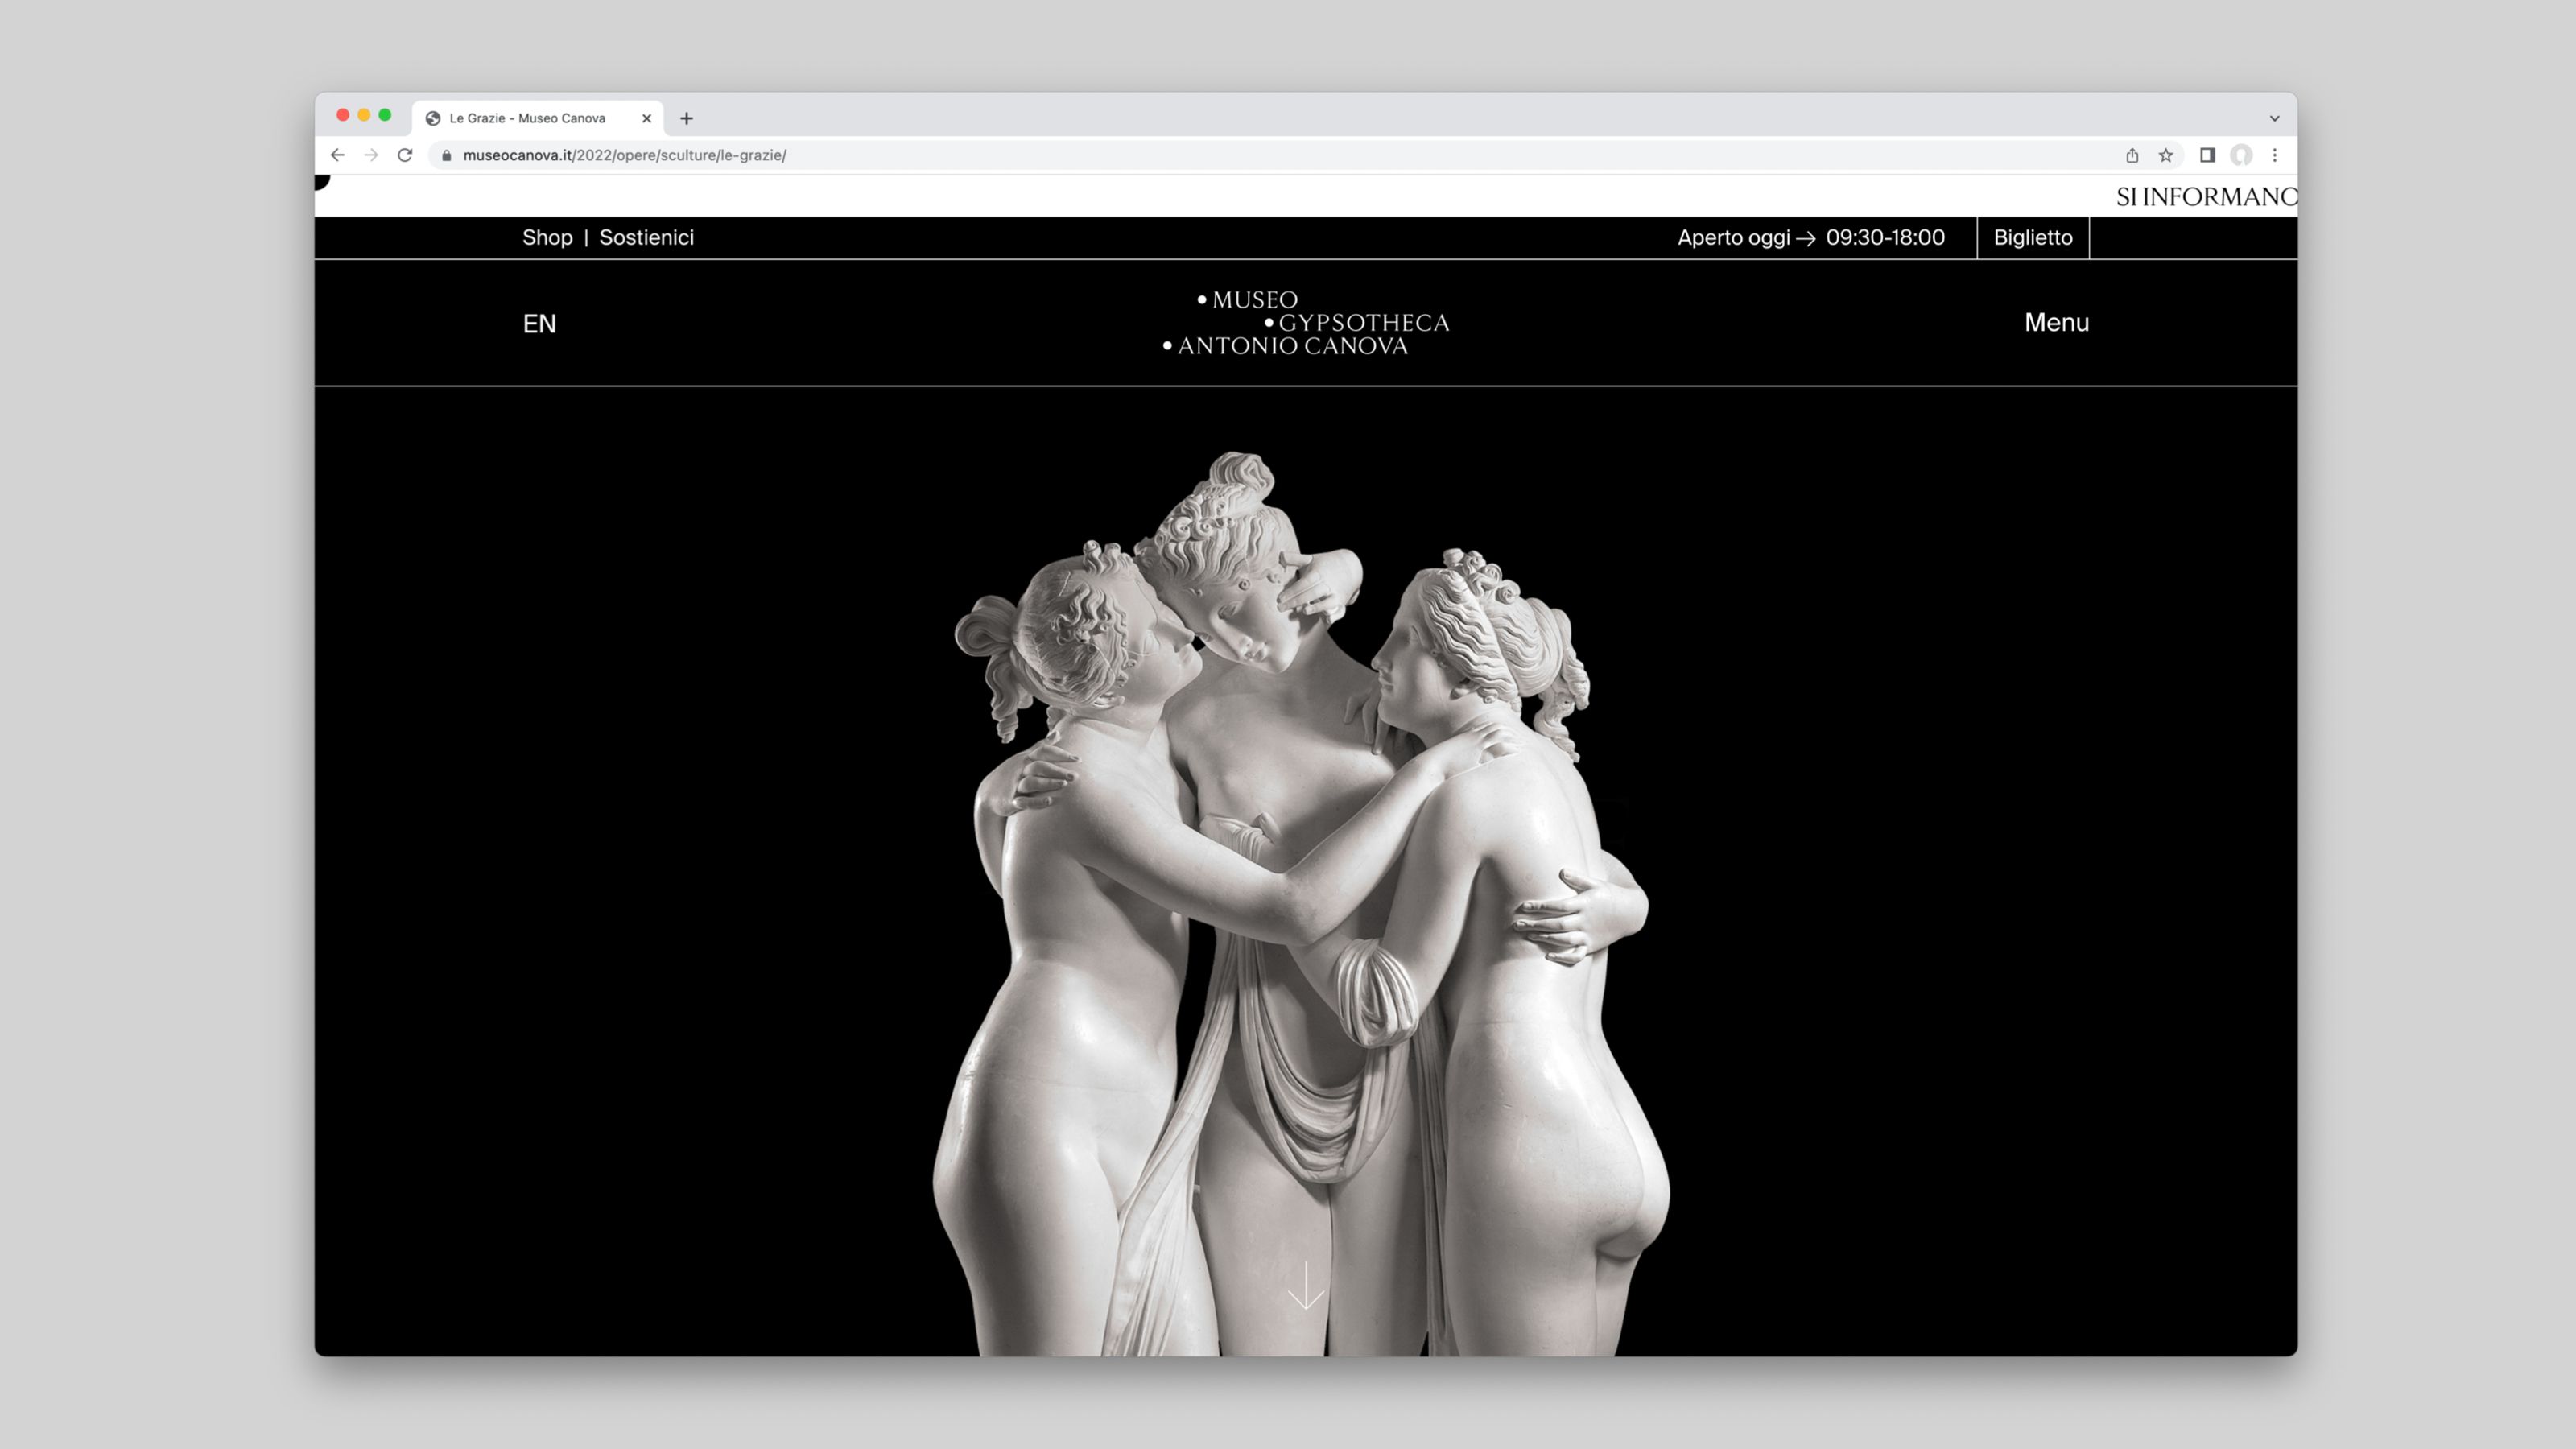Reload the page
The image size is (2576, 1449).
coord(405,155)
